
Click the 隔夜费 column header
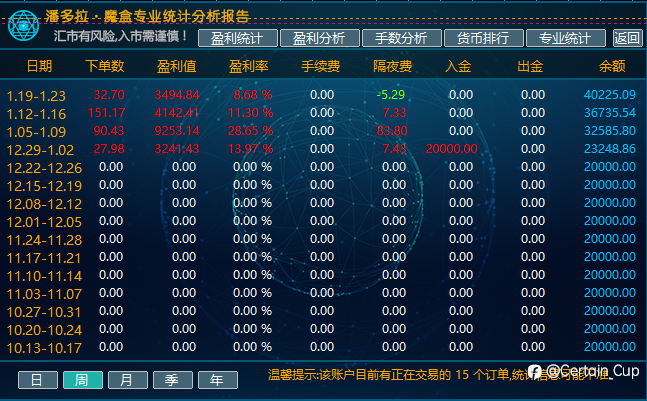click(x=392, y=66)
